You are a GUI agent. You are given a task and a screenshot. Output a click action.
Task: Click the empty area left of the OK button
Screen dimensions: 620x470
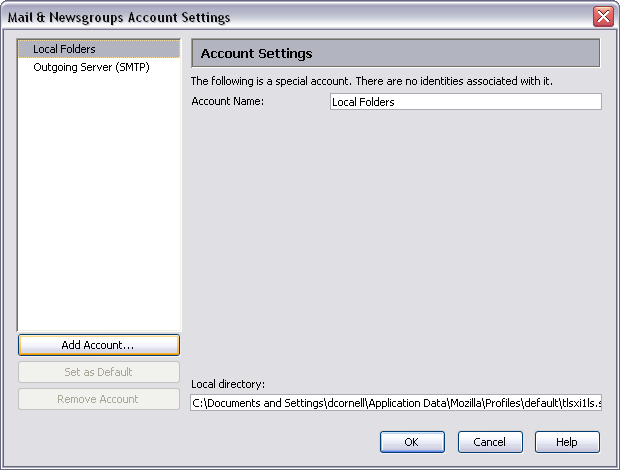(280, 442)
